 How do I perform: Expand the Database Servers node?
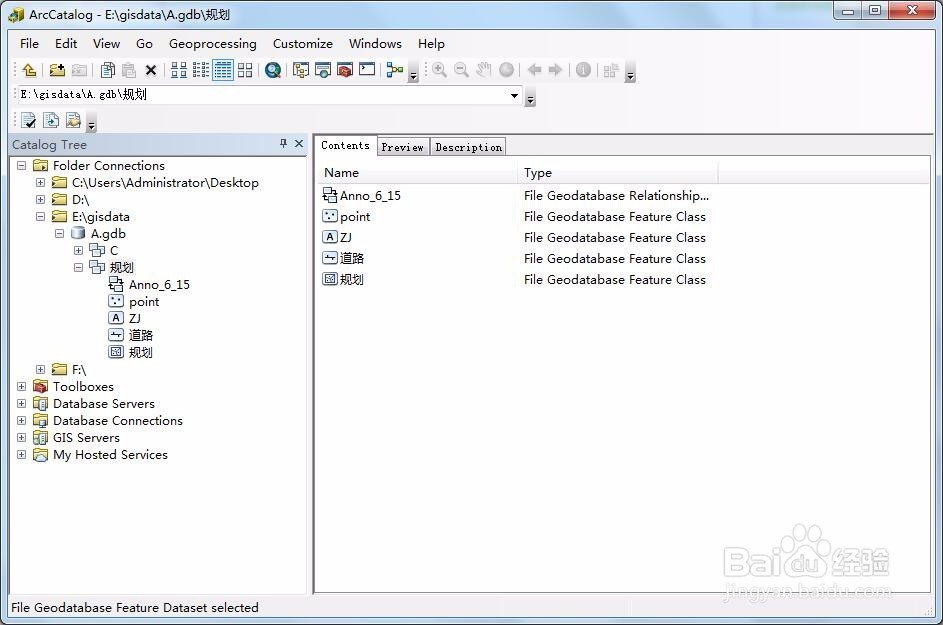tap(22, 403)
